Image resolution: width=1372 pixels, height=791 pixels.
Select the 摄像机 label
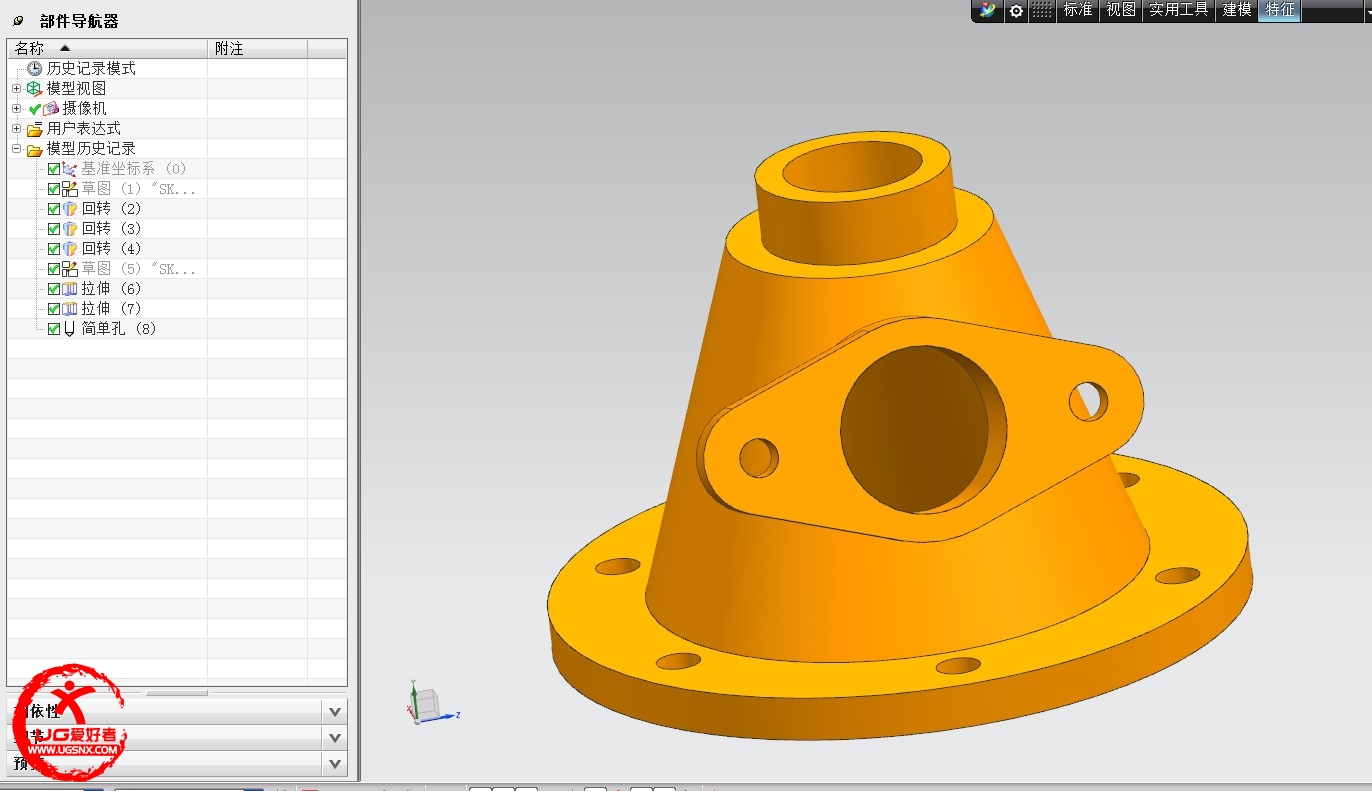pyautogui.click(x=84, y=108)
